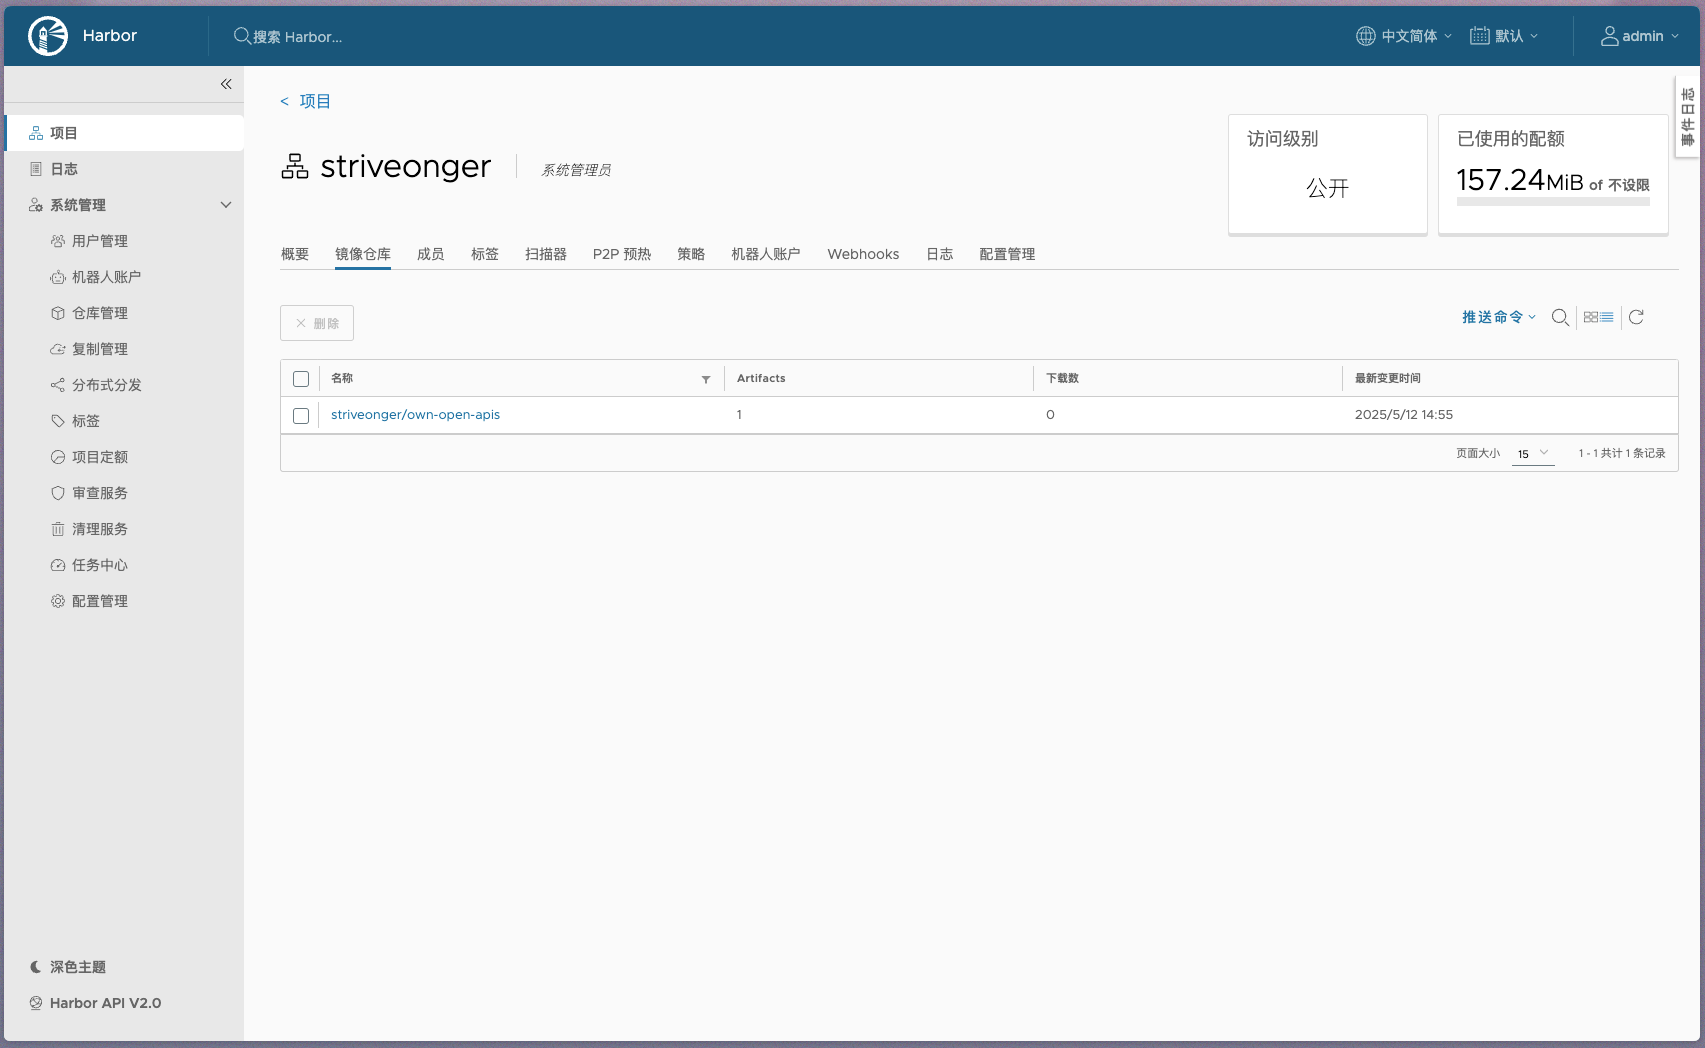The image size is (1705, 1048).
Task: Open the striveonger/own-open-apis repository link
Action: tap(415, 415)
